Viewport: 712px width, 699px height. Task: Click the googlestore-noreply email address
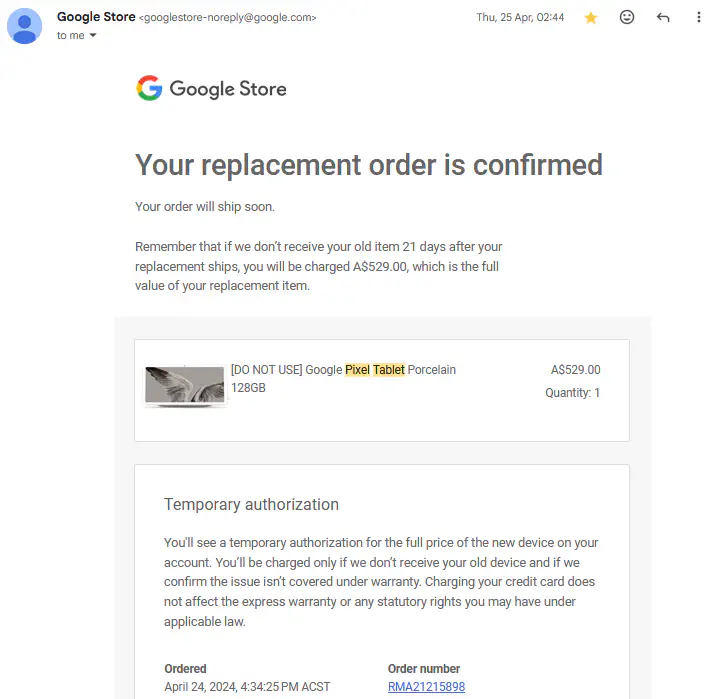pos(229,18)
